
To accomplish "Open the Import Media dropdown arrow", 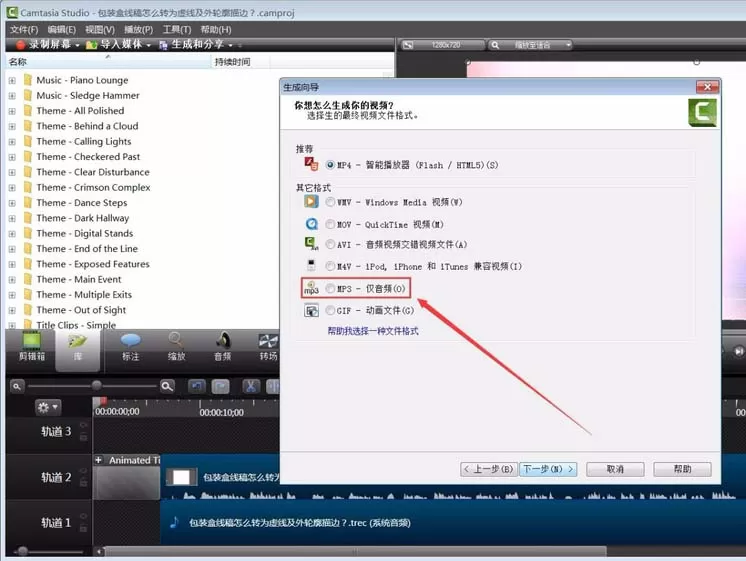I will pyautogui.click(x=148, y=45).
